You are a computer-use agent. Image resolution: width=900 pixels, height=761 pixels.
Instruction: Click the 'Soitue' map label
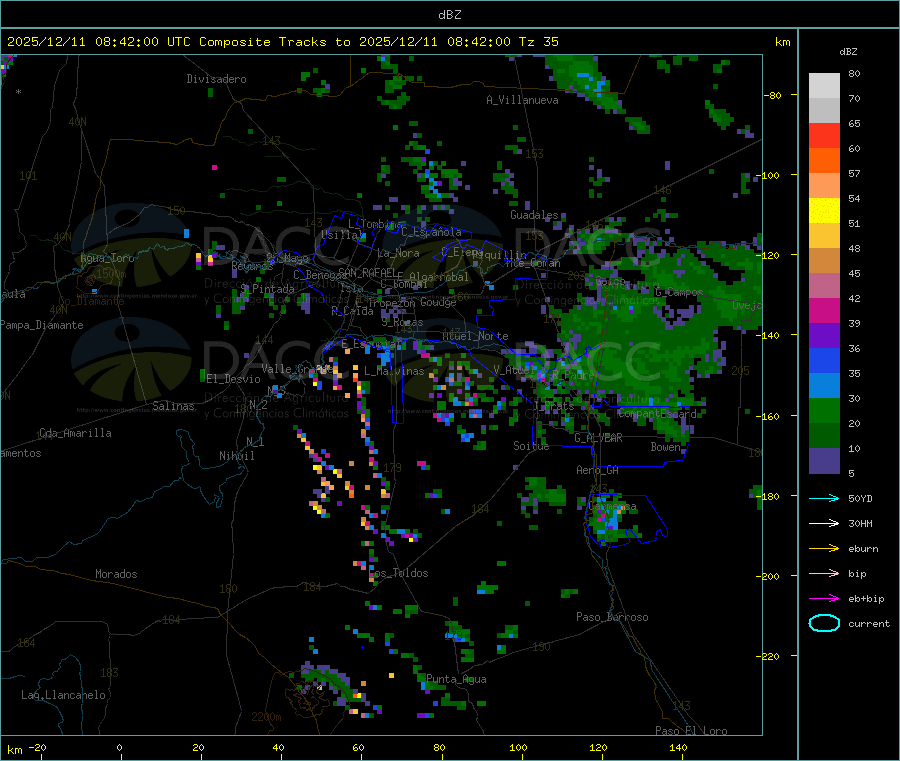coord(531,446)
